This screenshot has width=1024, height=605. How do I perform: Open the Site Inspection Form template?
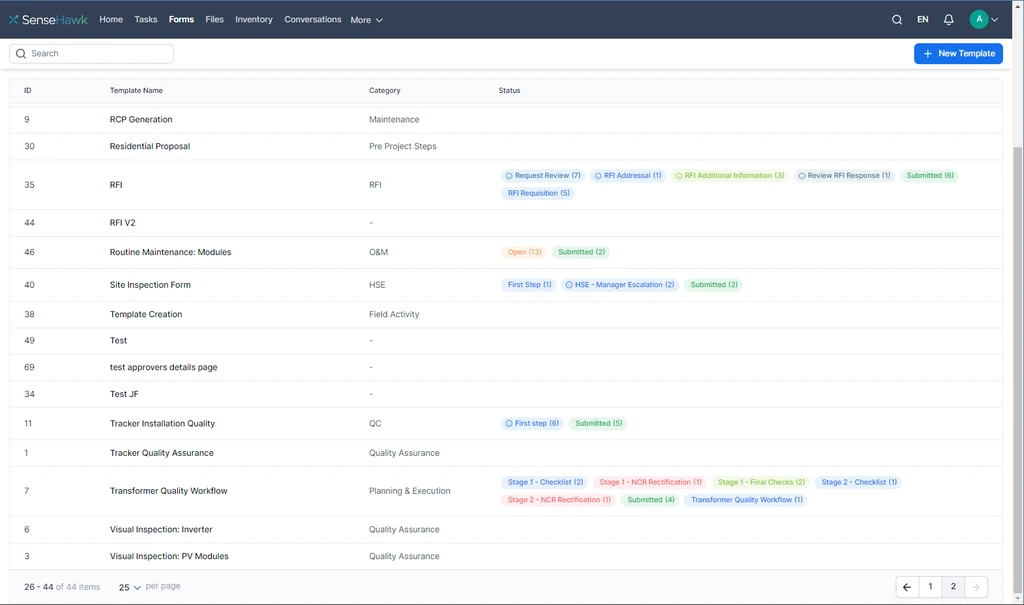pos(150,285)
